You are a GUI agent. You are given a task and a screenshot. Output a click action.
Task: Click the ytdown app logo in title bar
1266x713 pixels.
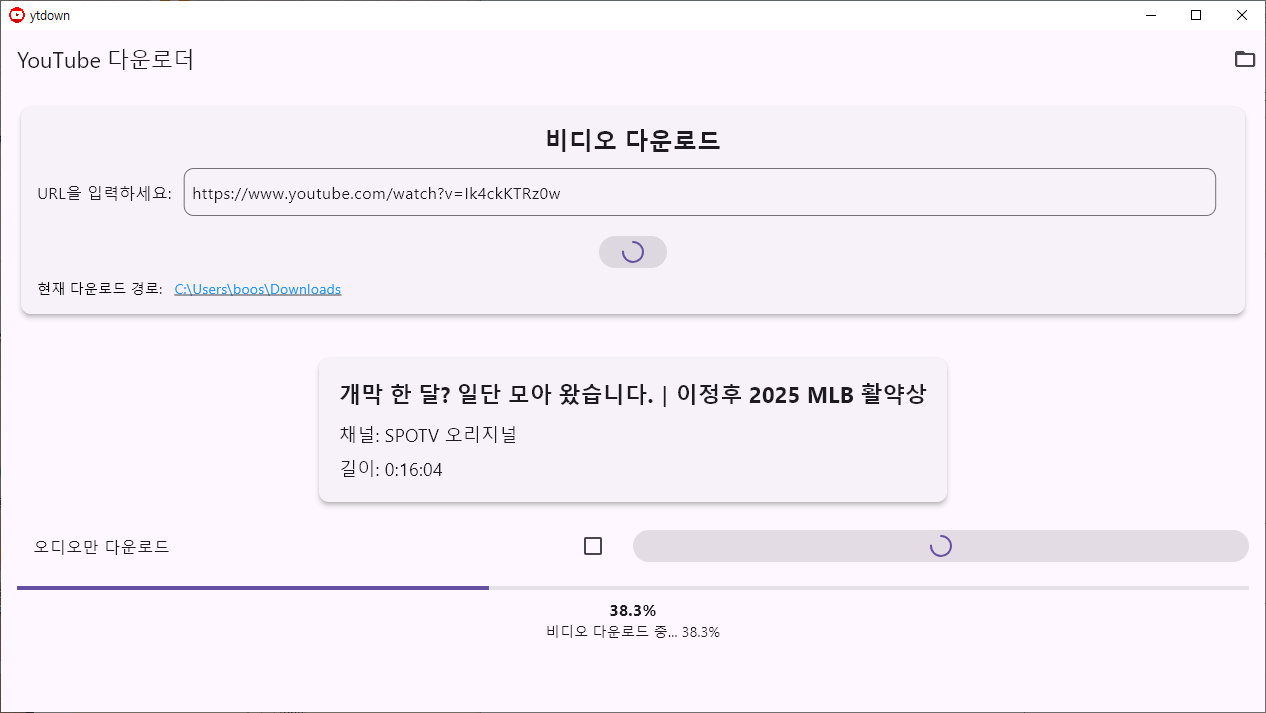click(16, 15)
